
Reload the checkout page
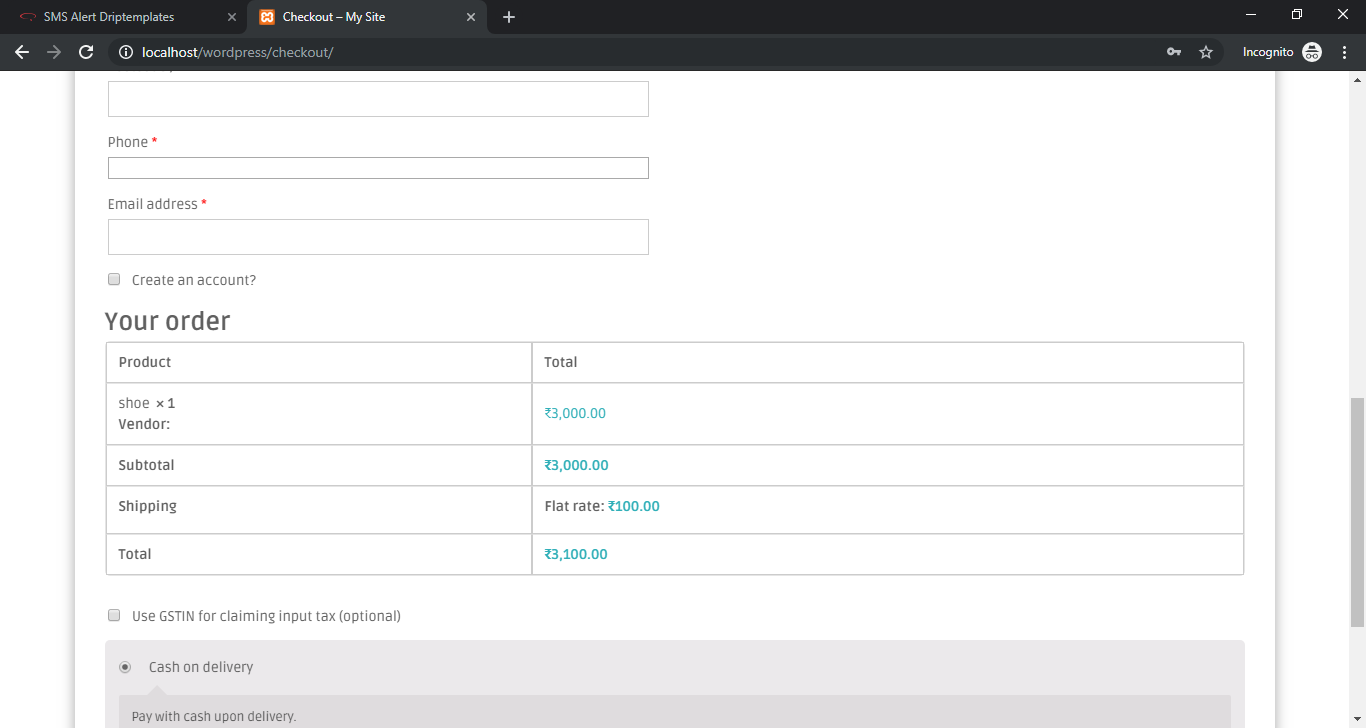pos(86,52)
